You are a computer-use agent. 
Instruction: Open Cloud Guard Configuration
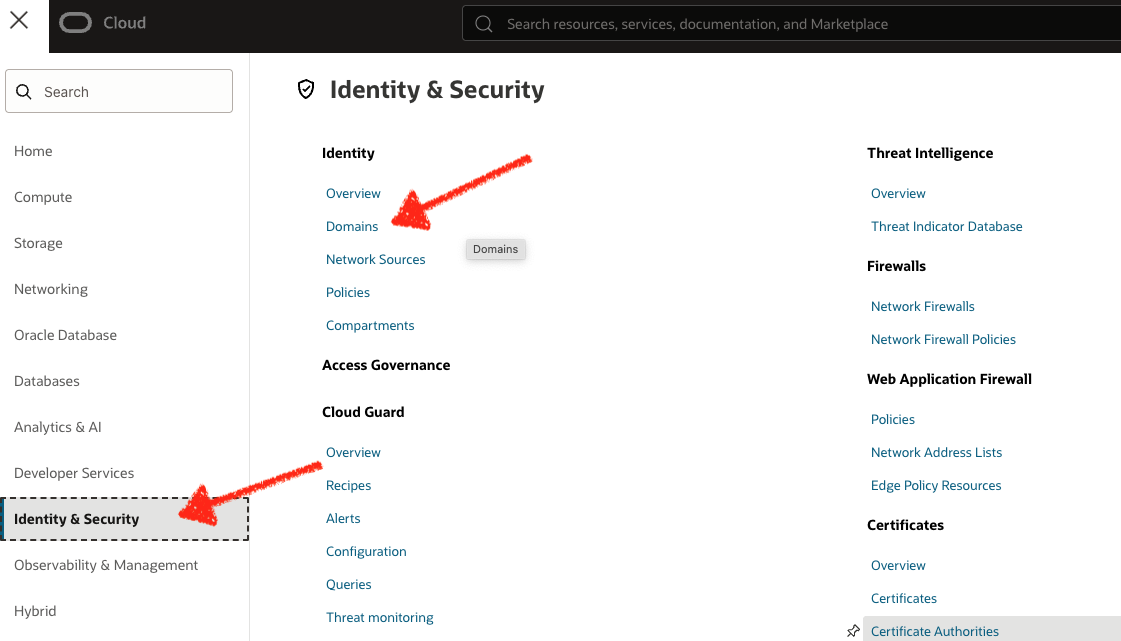366,551
